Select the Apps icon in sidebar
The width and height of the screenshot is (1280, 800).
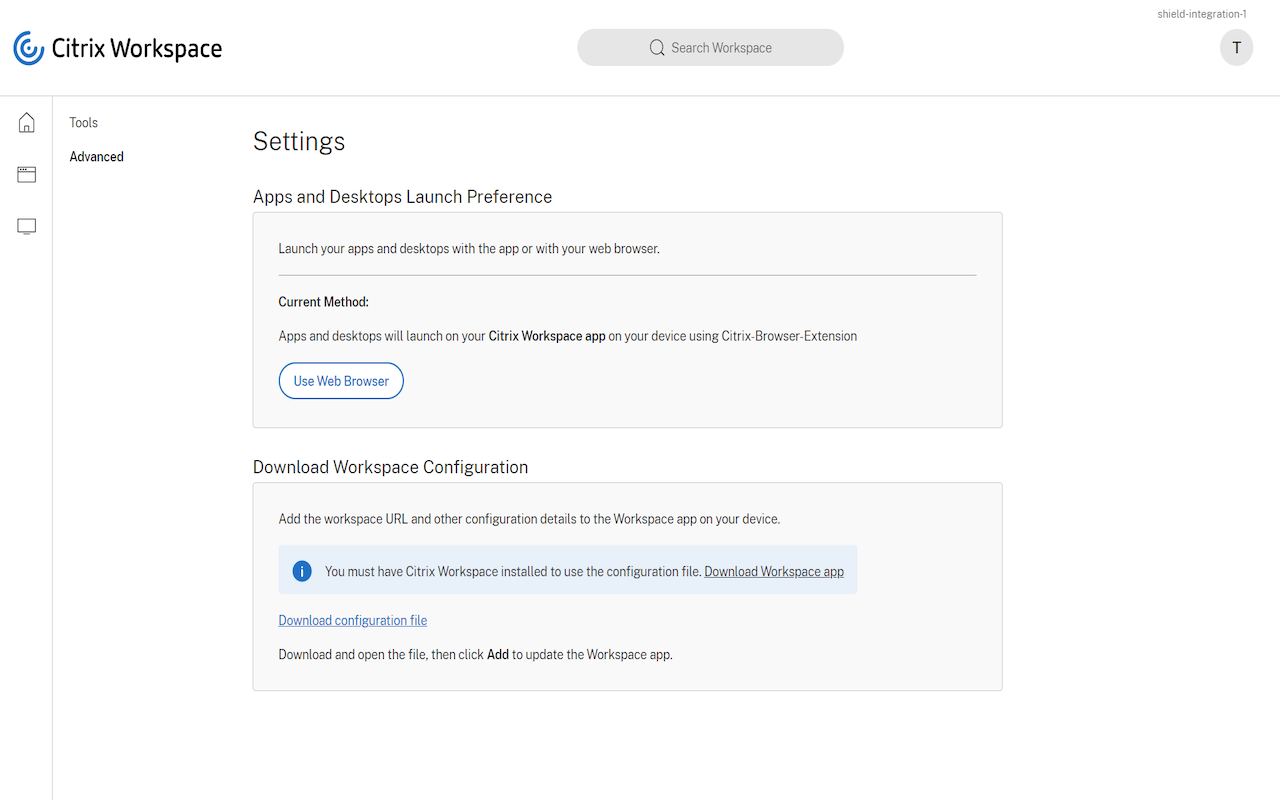pyautogui.click(x=26, y=174)
